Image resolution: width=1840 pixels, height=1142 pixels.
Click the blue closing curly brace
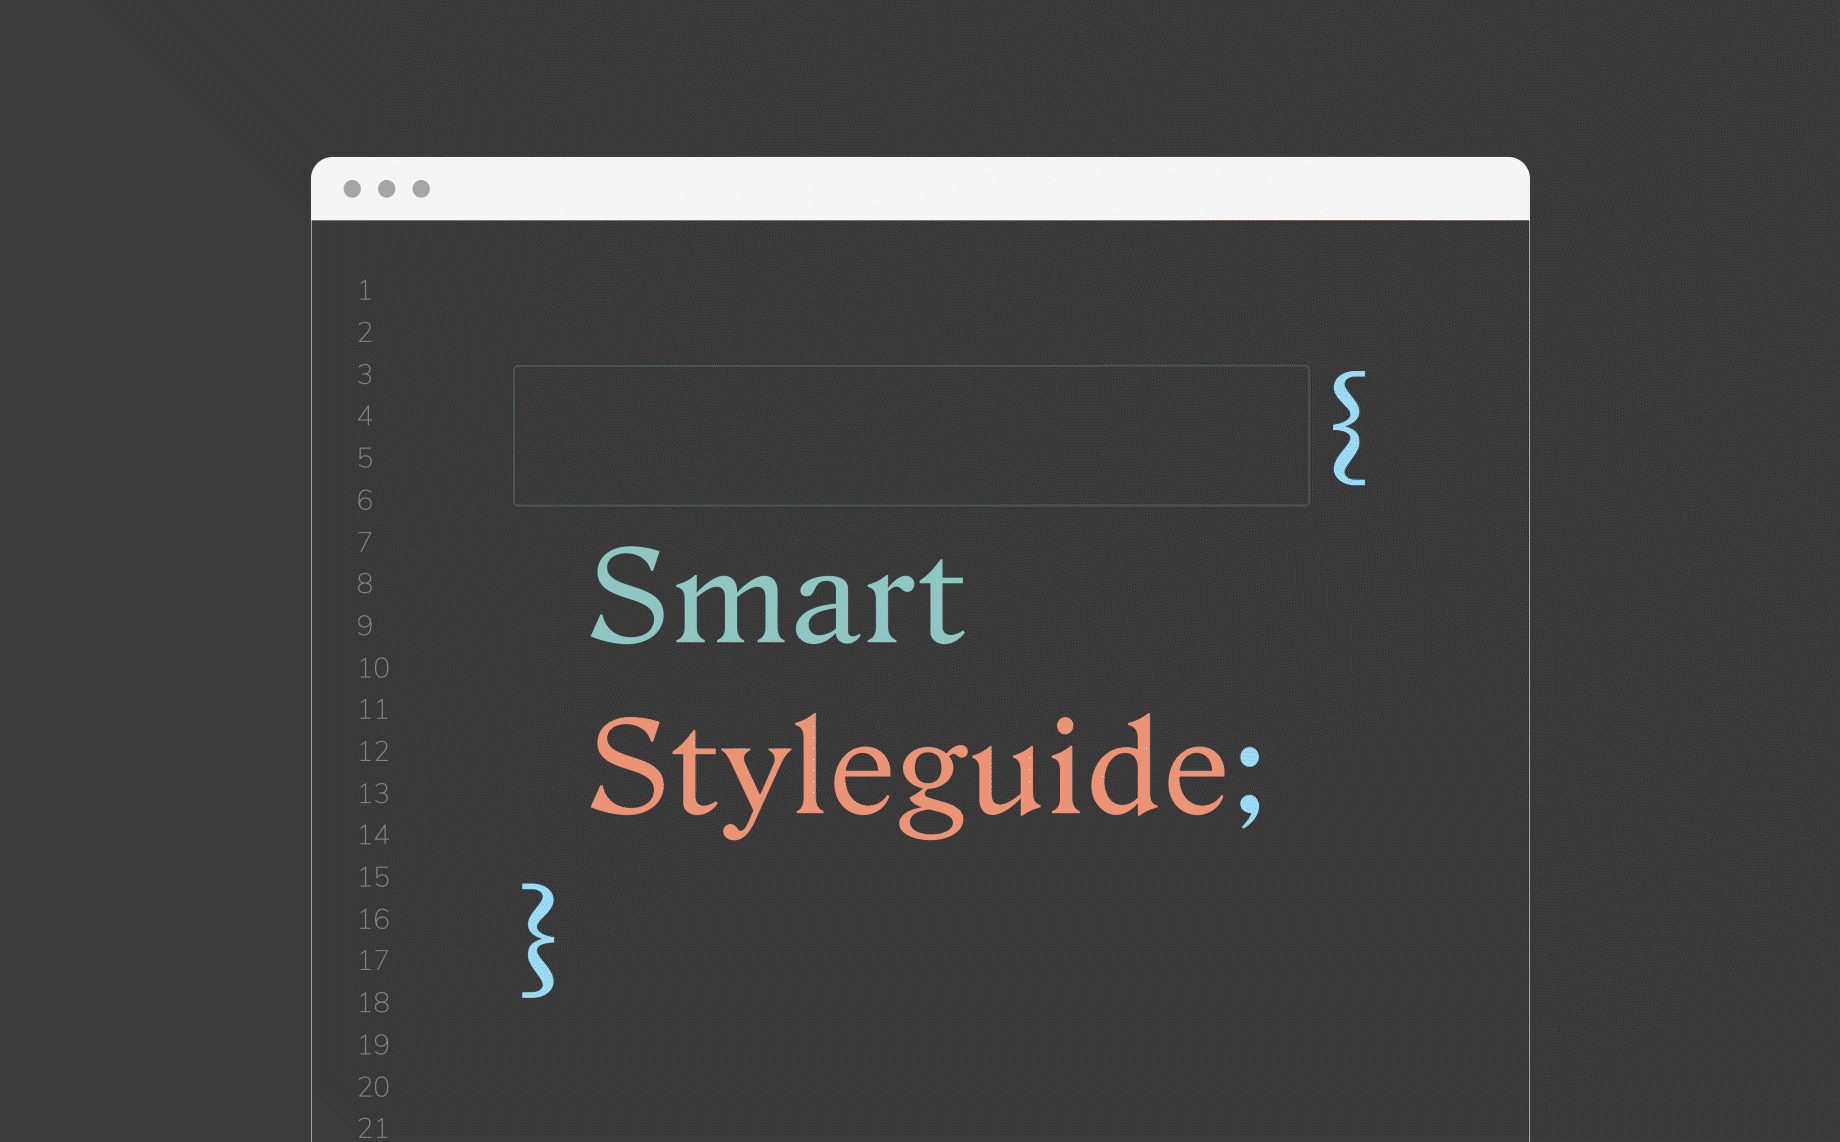tap(538, 940)
